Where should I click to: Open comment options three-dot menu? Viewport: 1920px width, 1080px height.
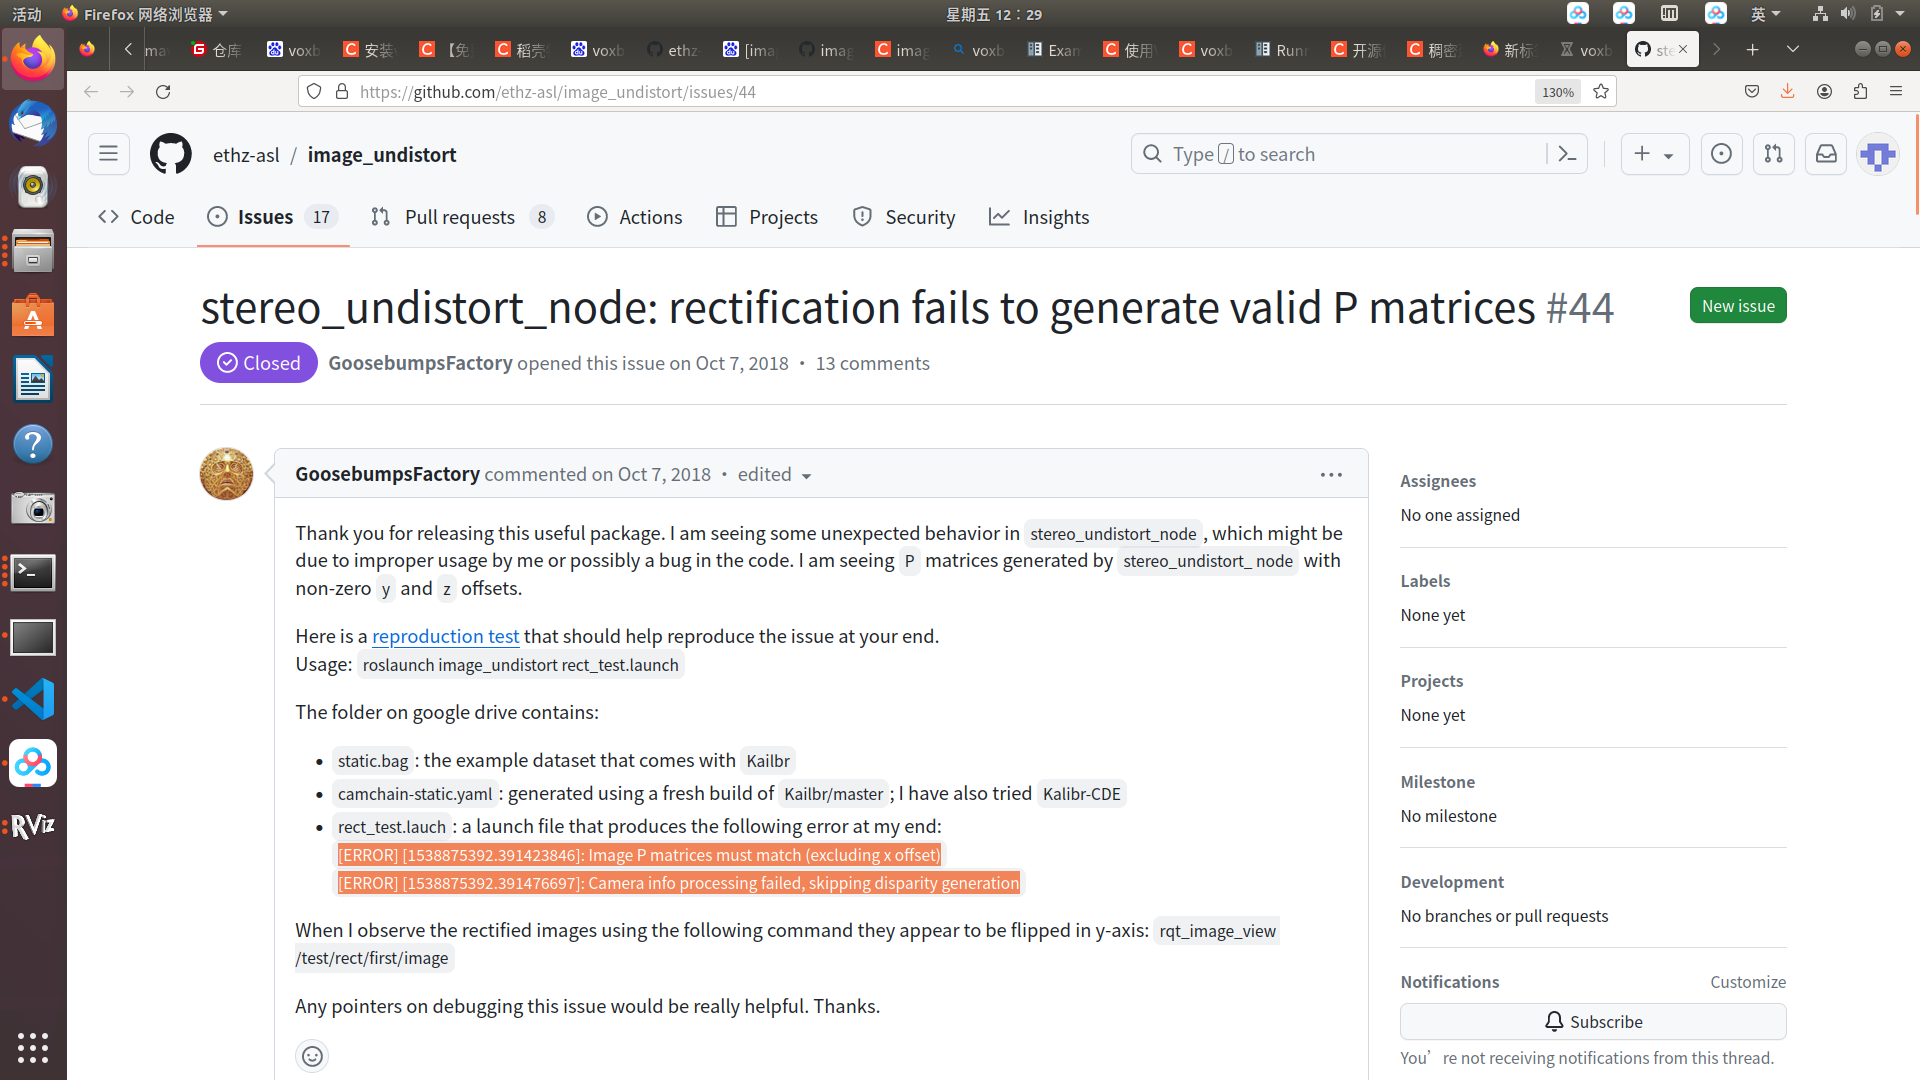1330,475
